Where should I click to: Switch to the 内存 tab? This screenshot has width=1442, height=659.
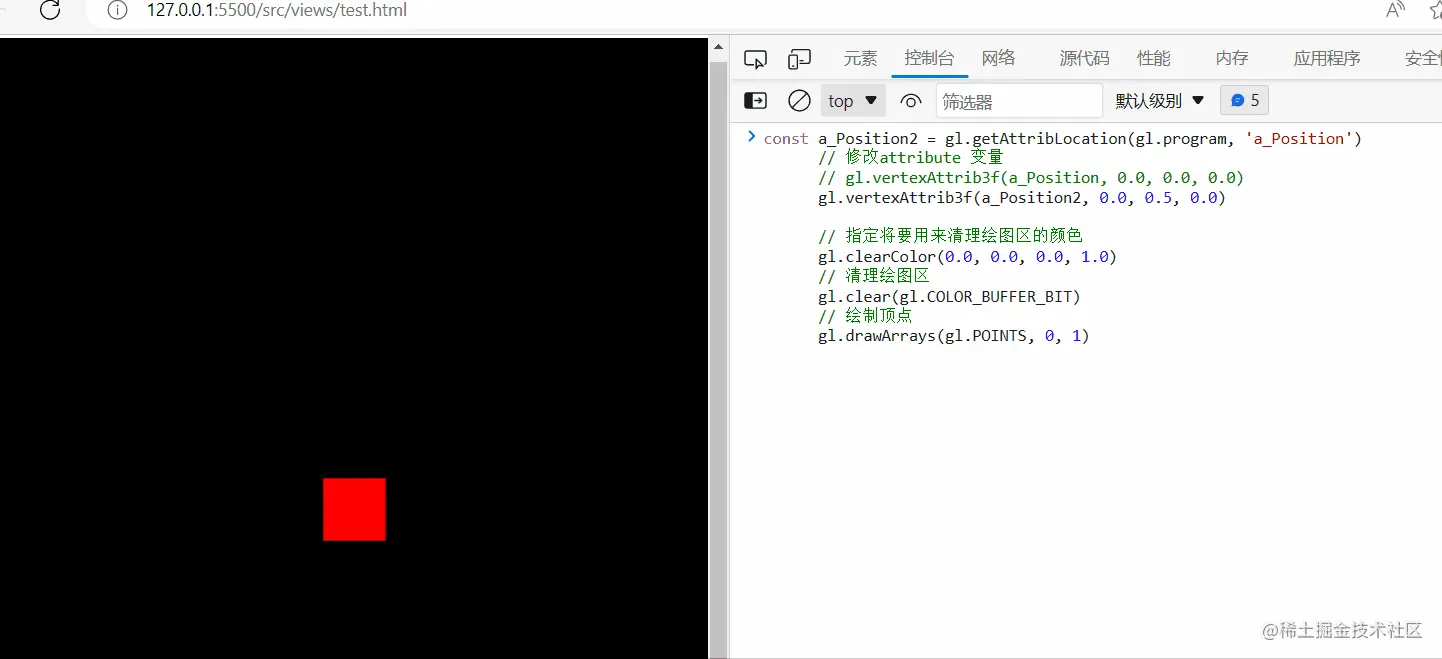coord(1232,58)
